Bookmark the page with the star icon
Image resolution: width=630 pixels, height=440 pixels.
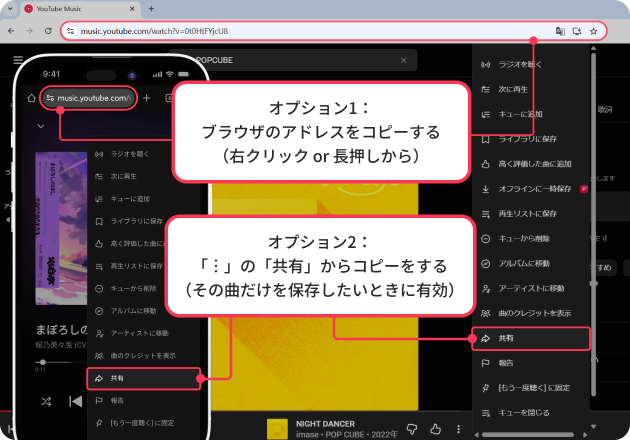point(594,31)
